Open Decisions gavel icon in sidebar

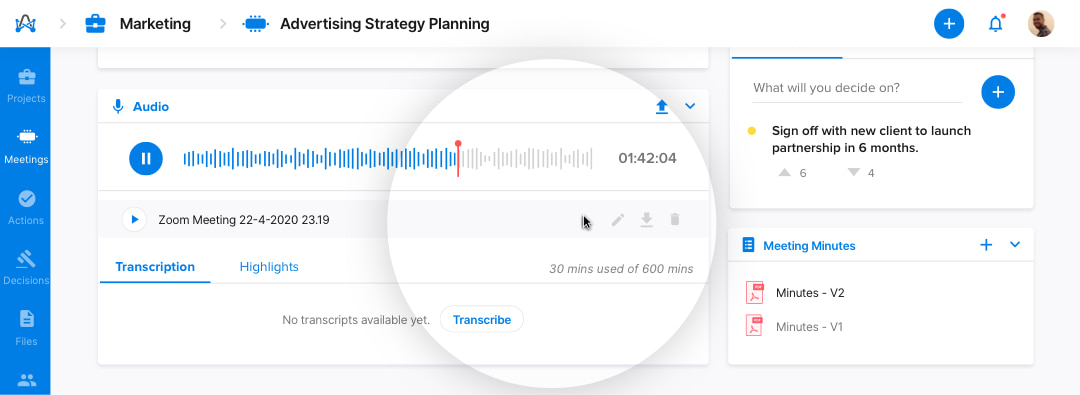pyautogui.click(x=26, y=259)
